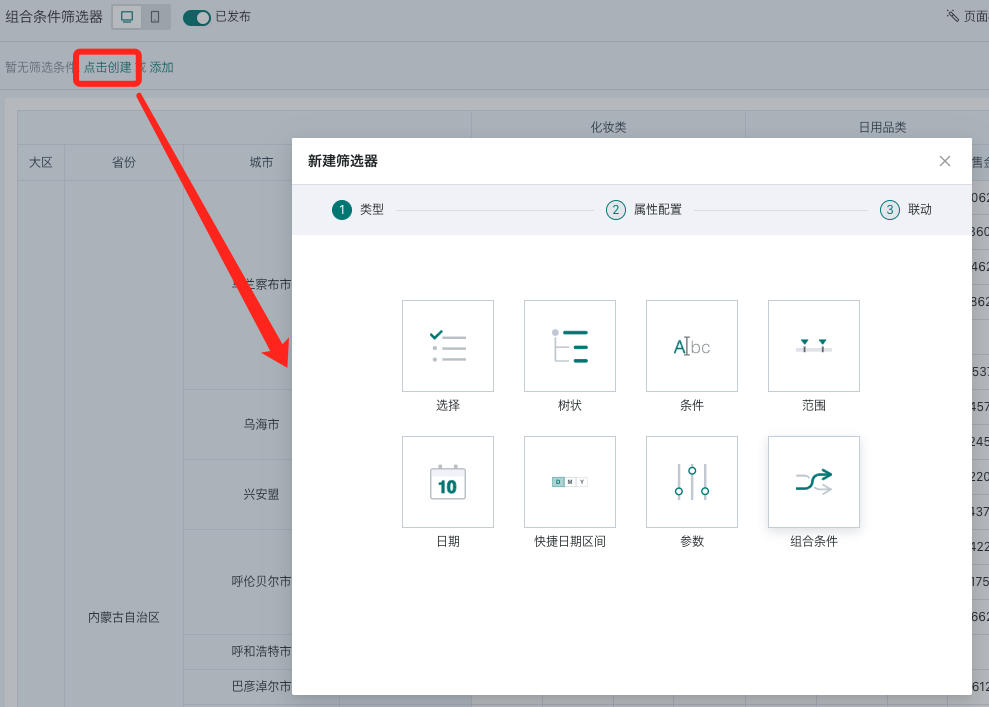The image size is (989, 707).
Task: Choose the 树状 tree filter type
Action: [x=569, y=346]
